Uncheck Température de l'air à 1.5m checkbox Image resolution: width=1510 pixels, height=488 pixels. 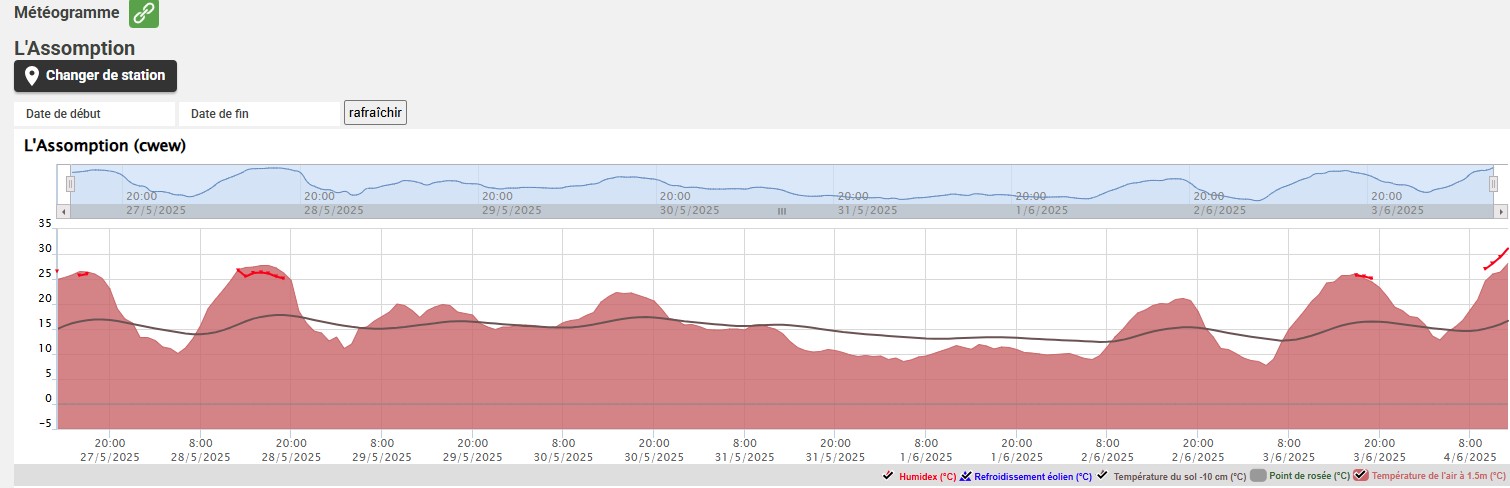[1360, 477]
